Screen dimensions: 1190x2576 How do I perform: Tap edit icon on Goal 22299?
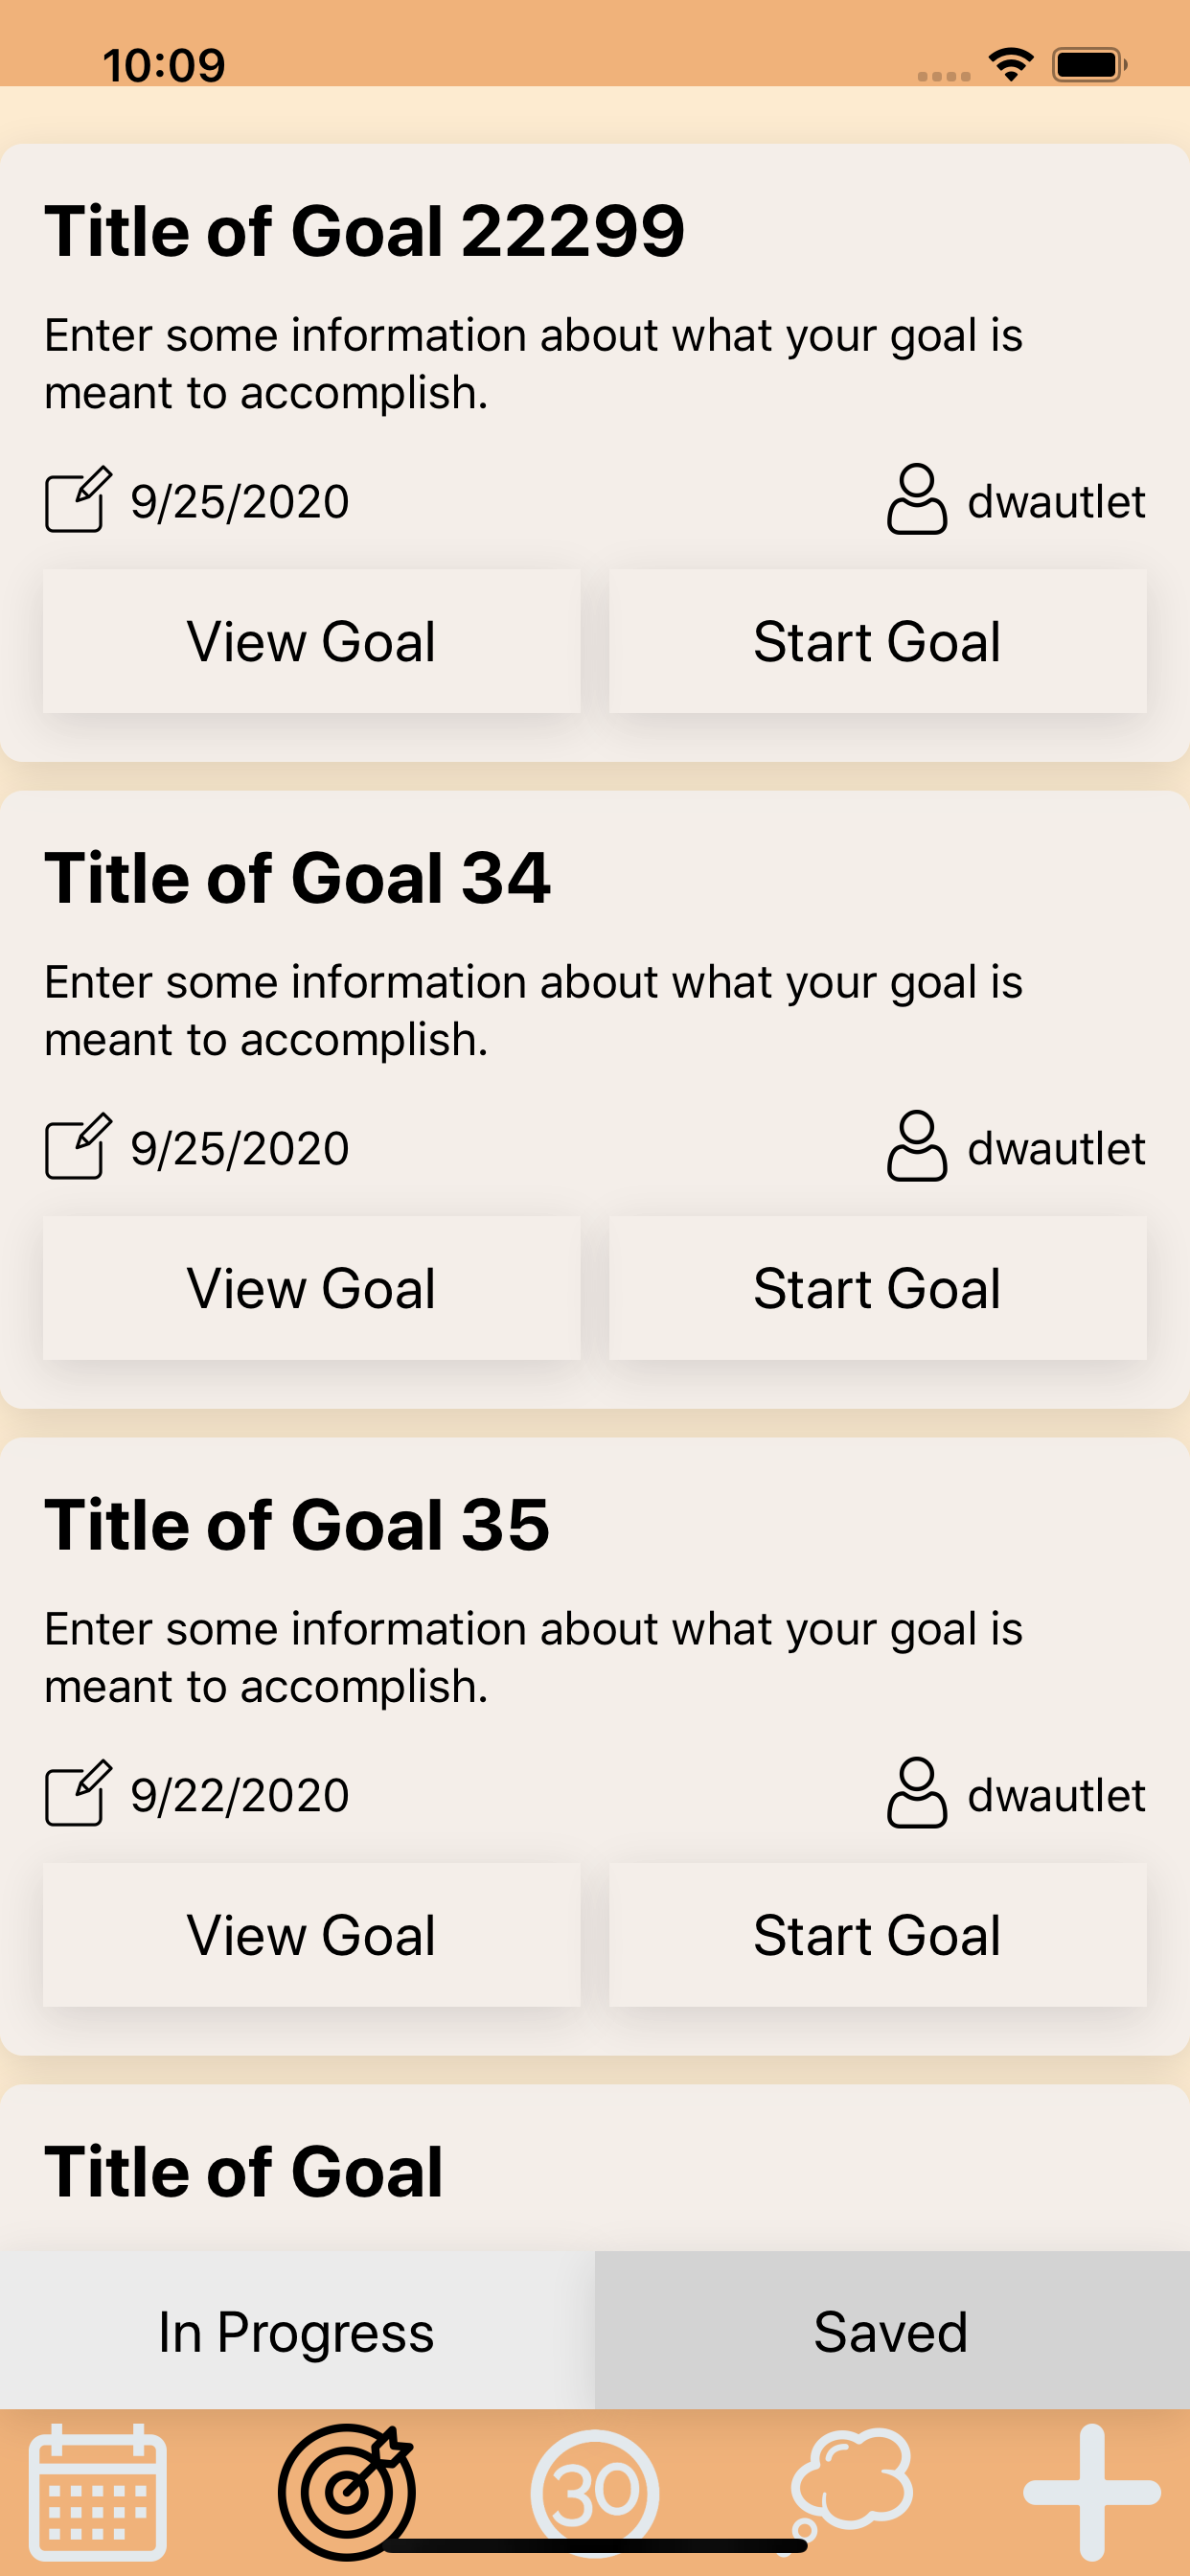pos(77,499)
